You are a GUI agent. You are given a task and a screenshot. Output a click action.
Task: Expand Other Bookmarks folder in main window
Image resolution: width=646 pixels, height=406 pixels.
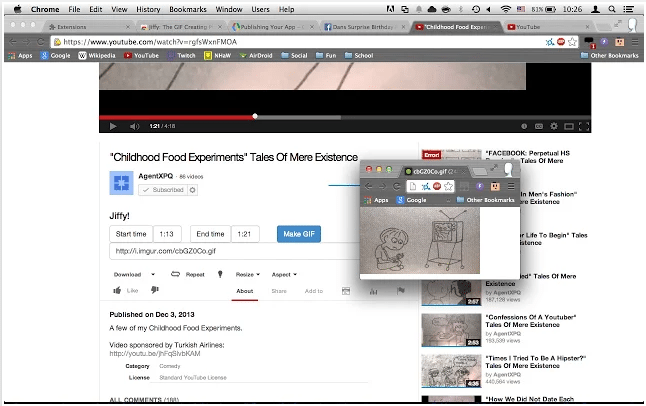[x=610, y=55]
